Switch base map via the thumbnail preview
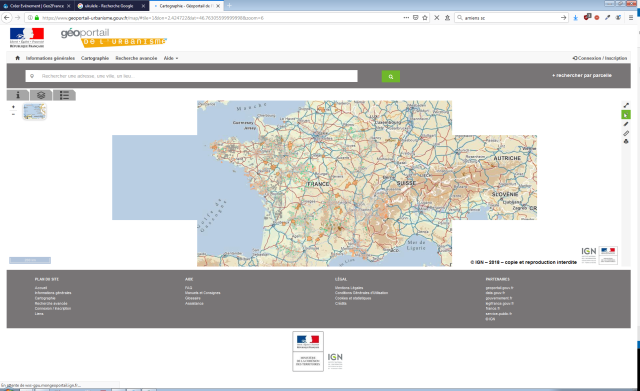This screenshot has width=640, height=391. (x=35, y=111)
